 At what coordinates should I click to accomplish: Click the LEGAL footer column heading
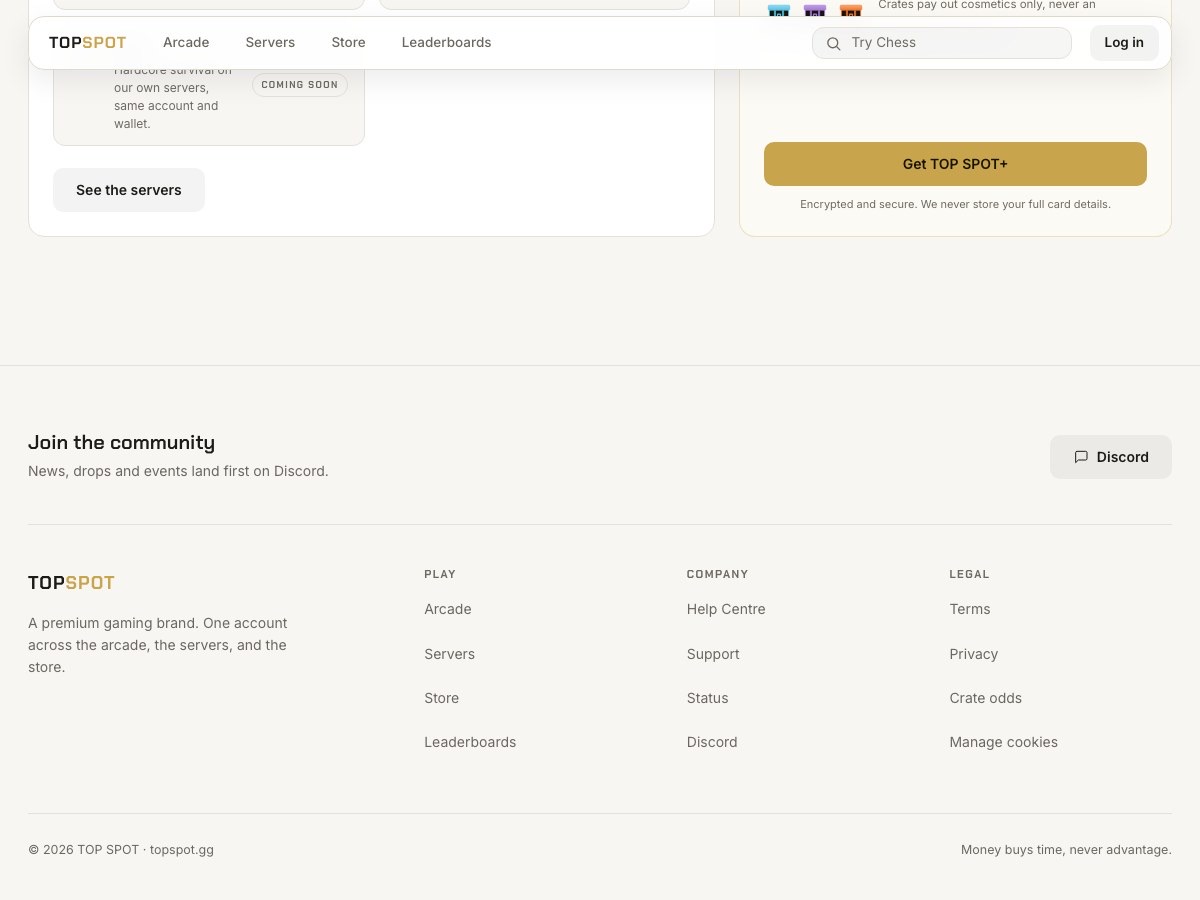coord(969,574)
